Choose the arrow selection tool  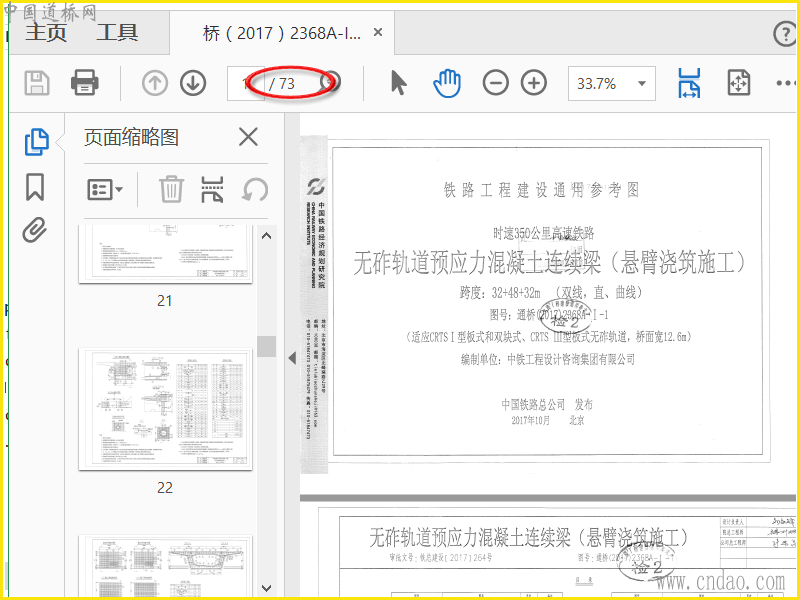click(x=398, y=83)
